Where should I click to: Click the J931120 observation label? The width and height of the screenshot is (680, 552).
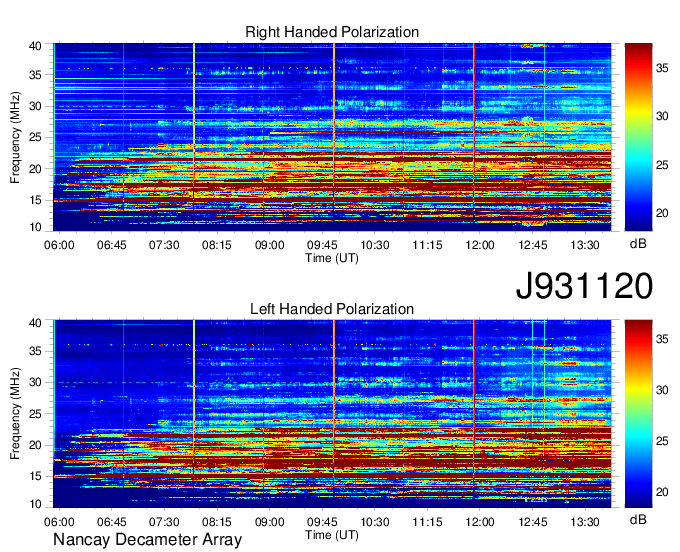pyautogui.click(x=584, y=286)
